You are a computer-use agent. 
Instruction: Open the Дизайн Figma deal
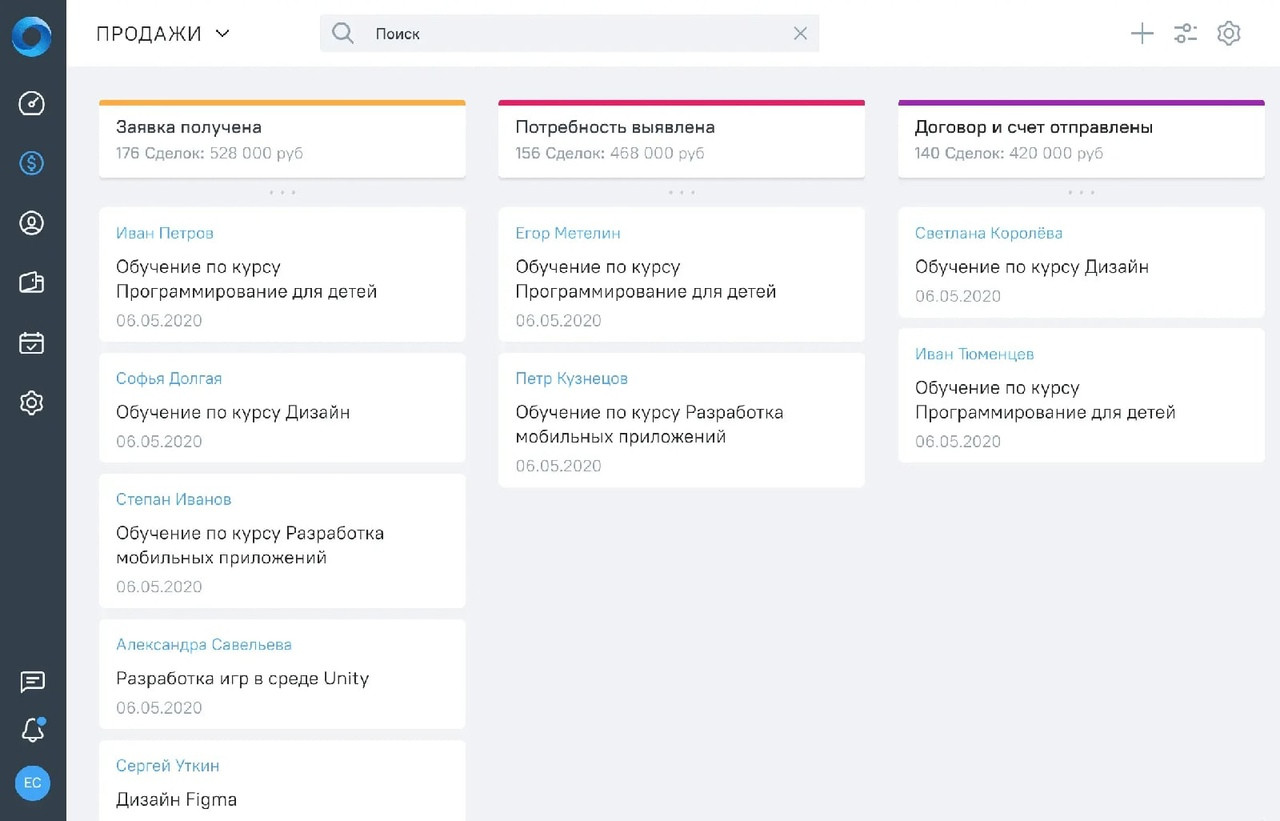(177, 799)
